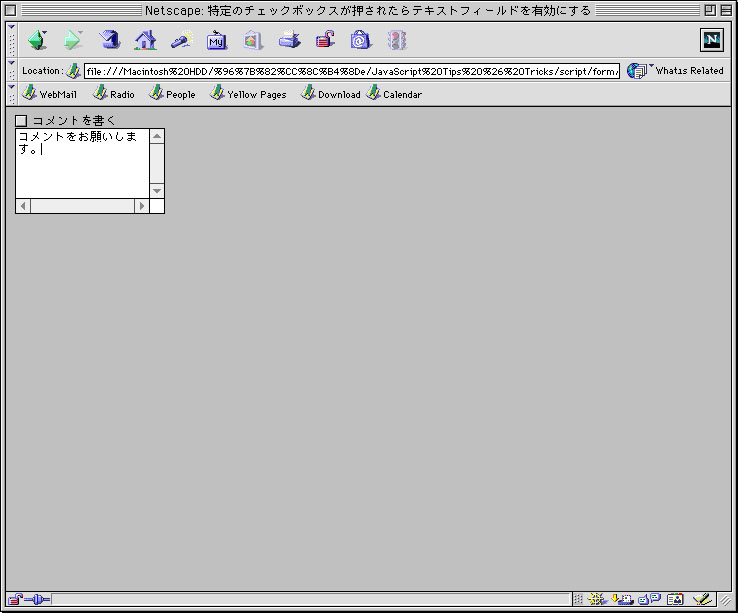Viewport: 738px width, 613px height.
Task: Click the Netscape N logo
Action: 712,40
